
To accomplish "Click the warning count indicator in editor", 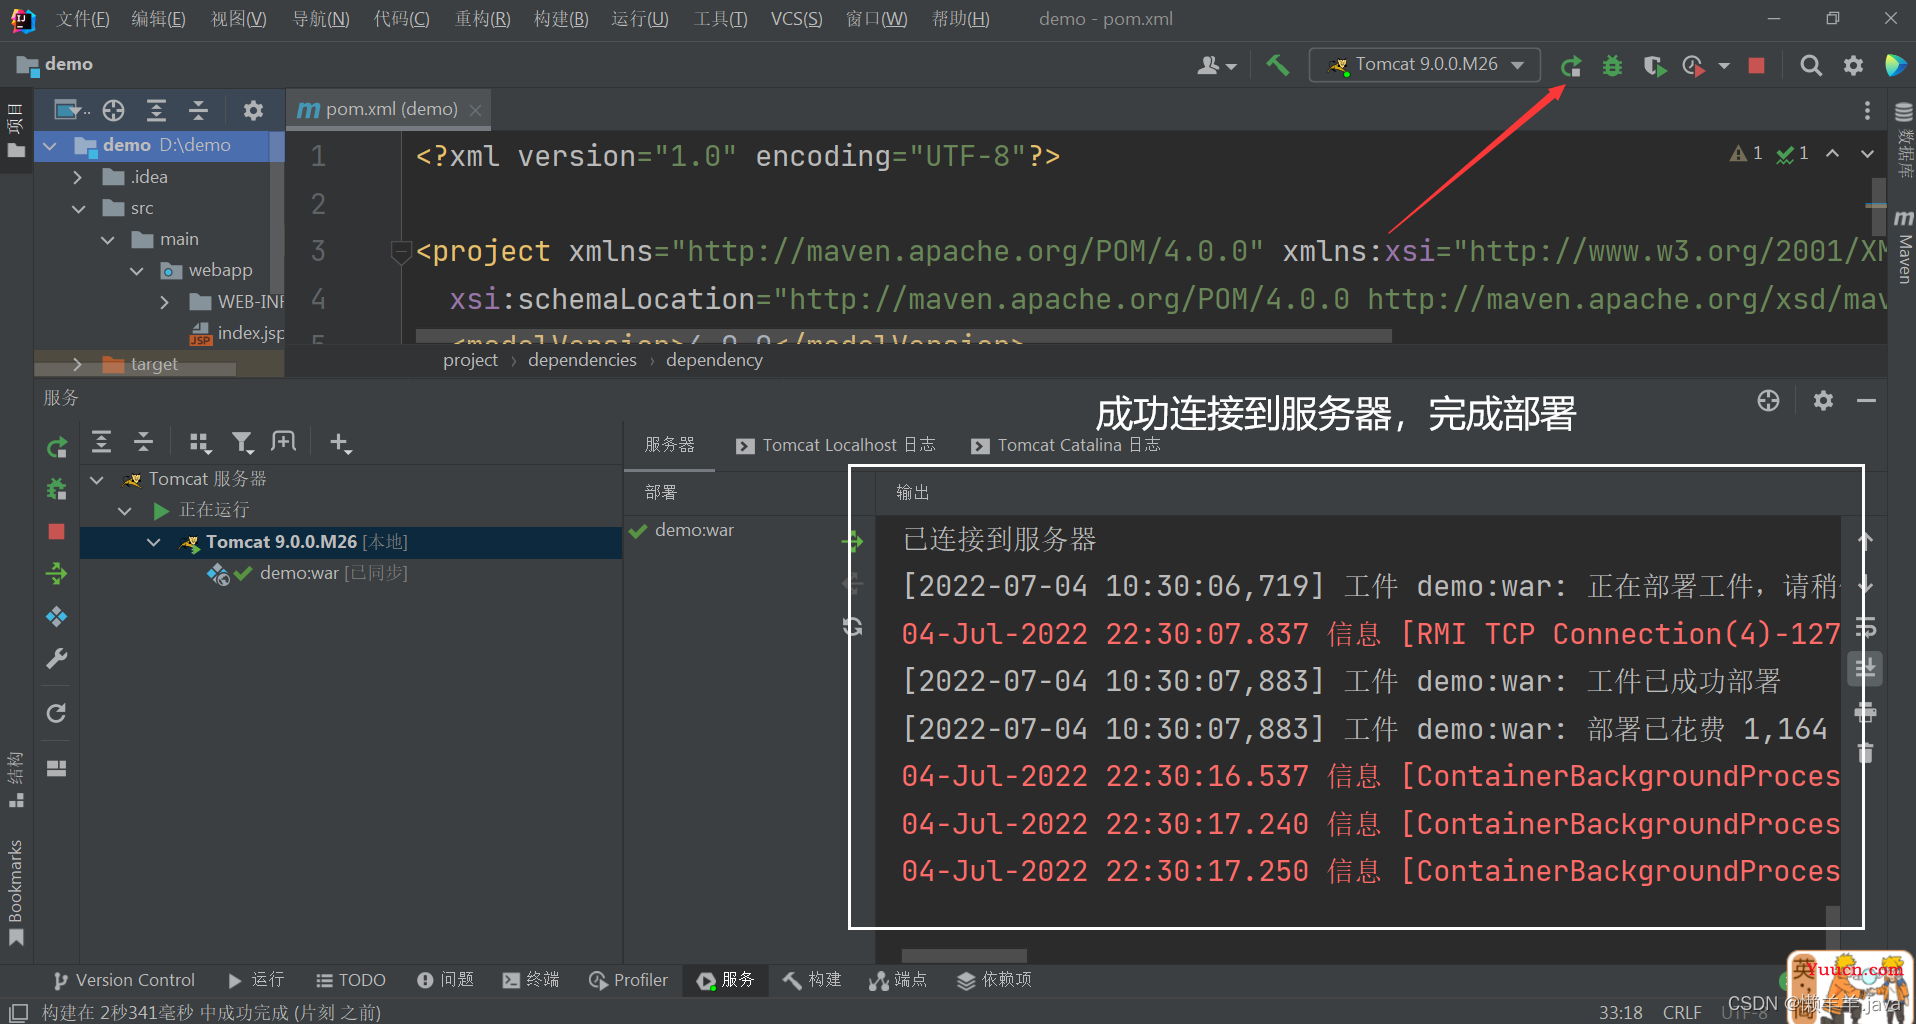I will (x=1746, y=154).
